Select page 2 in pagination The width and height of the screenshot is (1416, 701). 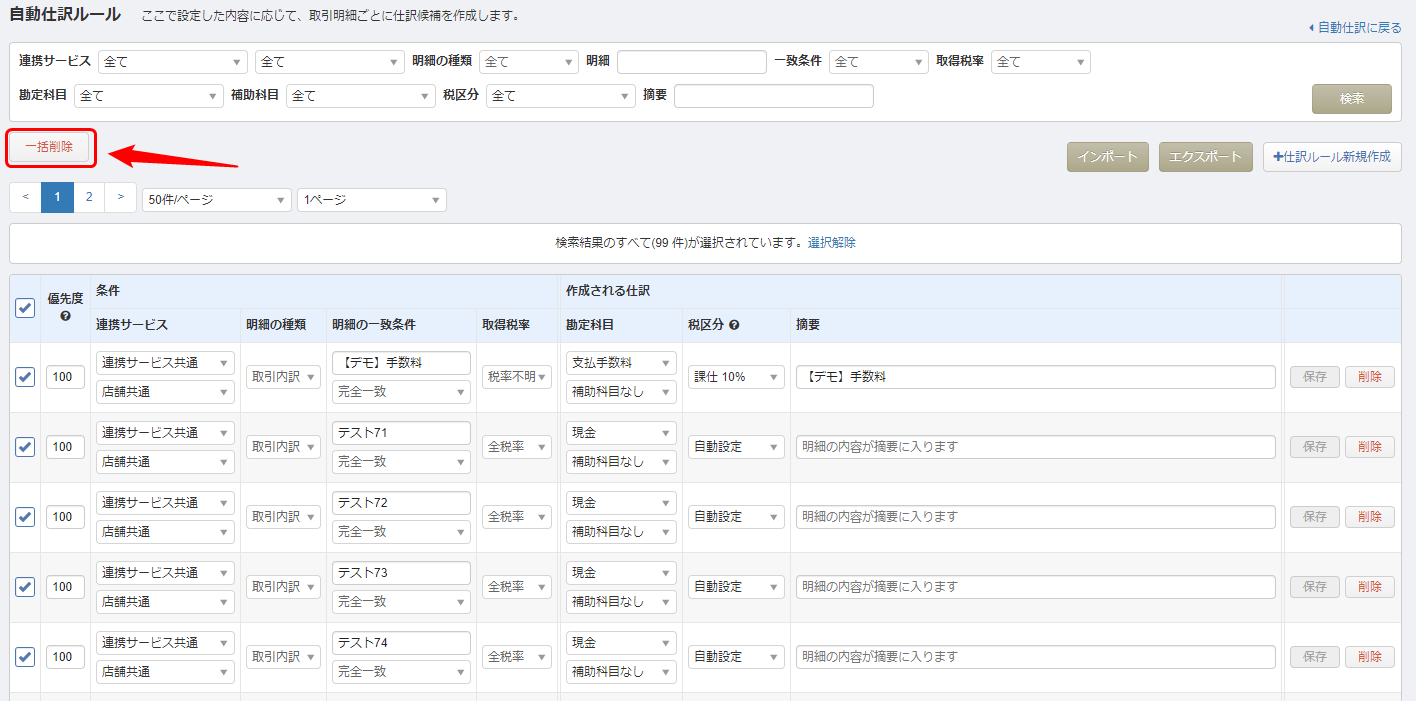pos(89,197)
